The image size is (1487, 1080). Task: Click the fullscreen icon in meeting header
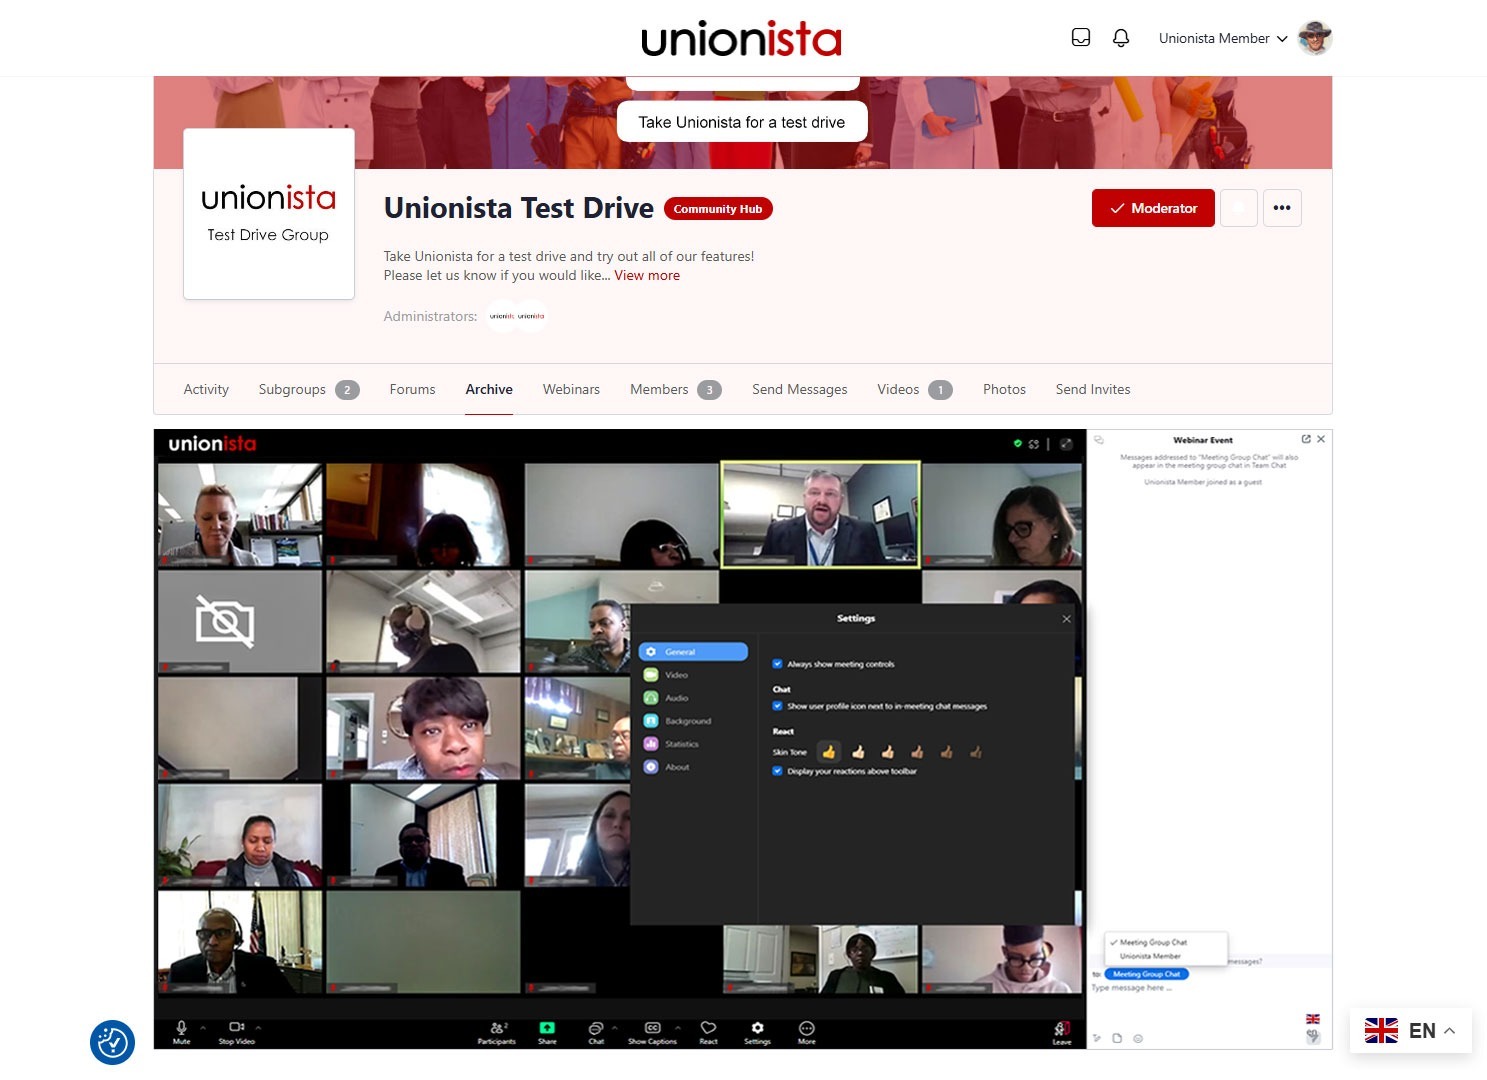click(x=1066, y=444)
